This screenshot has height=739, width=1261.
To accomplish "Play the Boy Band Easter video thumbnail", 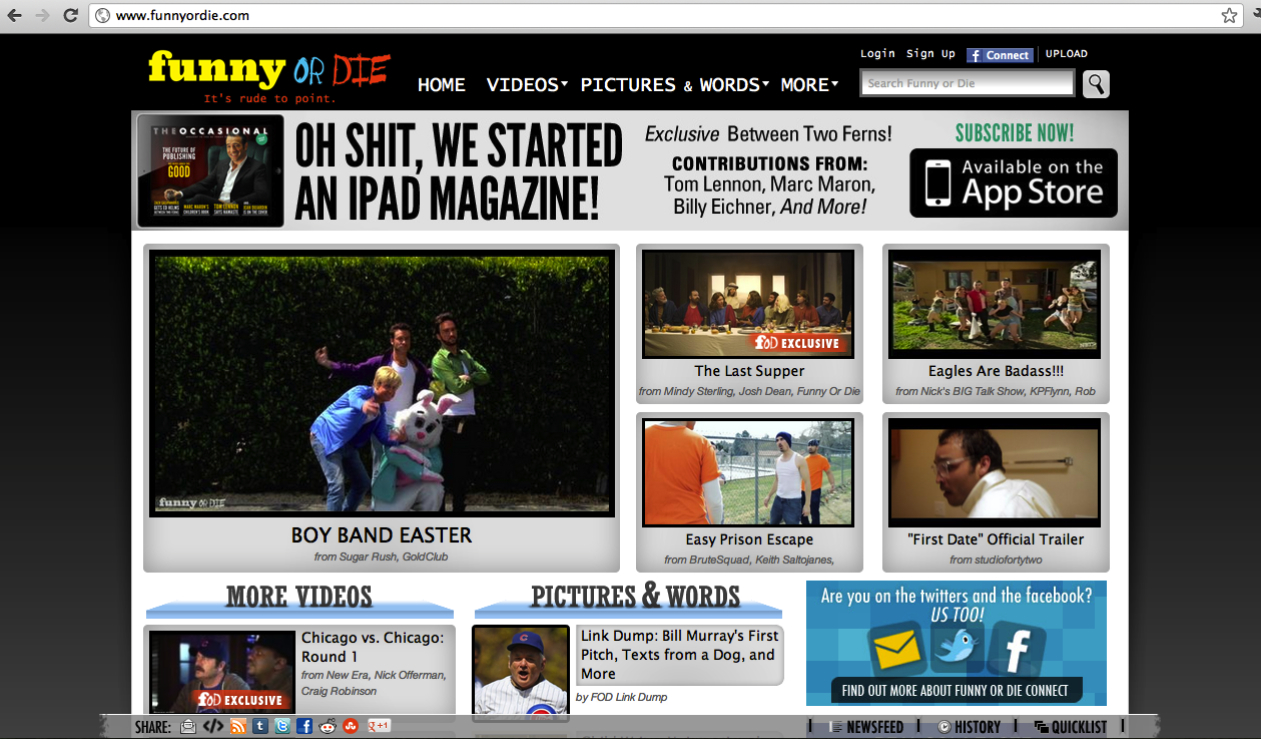I will 382,383.
